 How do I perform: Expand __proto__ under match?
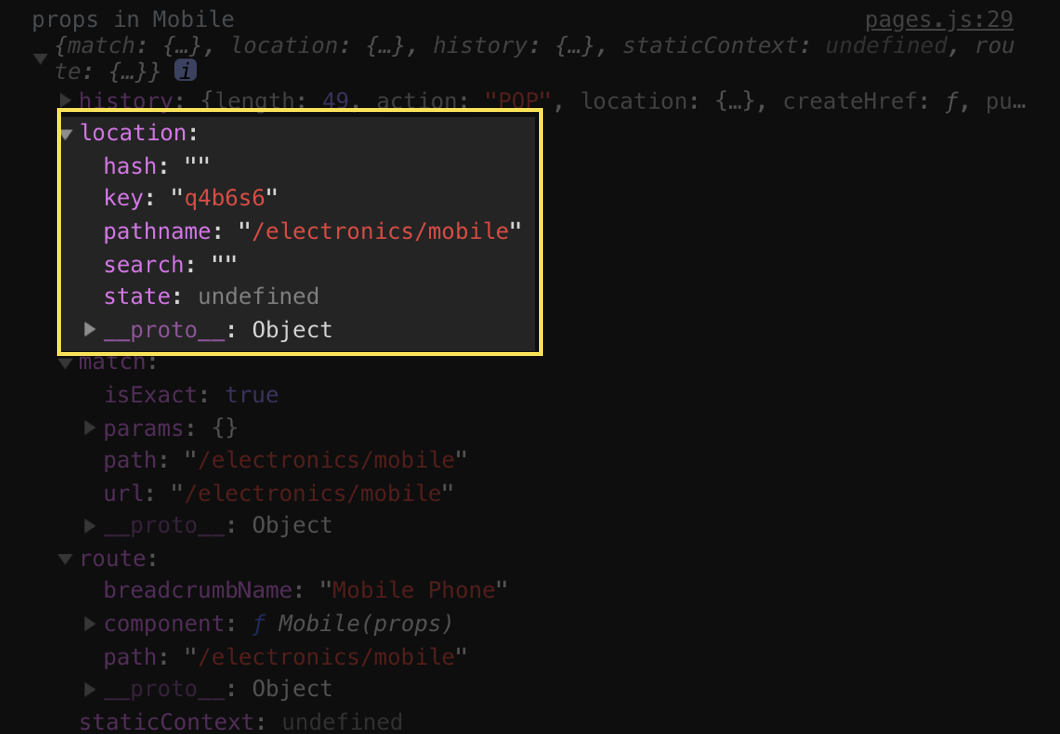pos(89,525)
